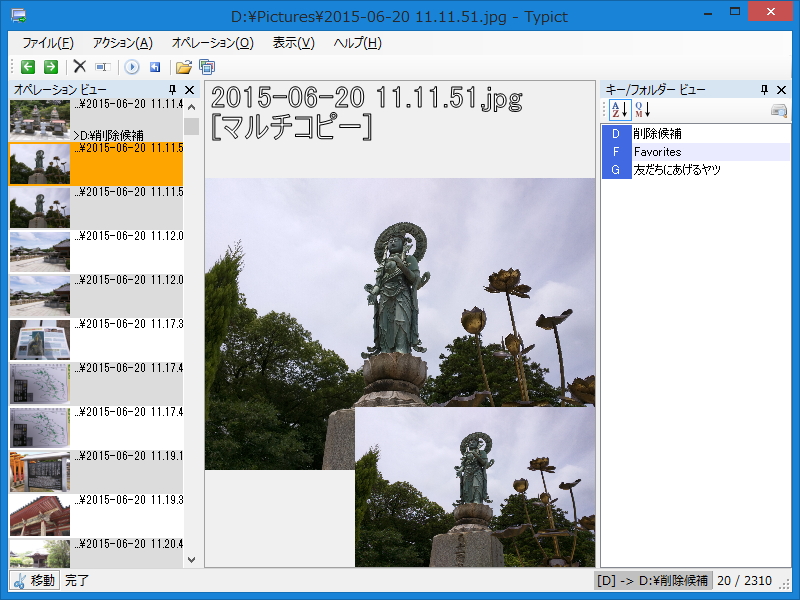Sort keys alphabetically with A-Z icon

point(619,109)
